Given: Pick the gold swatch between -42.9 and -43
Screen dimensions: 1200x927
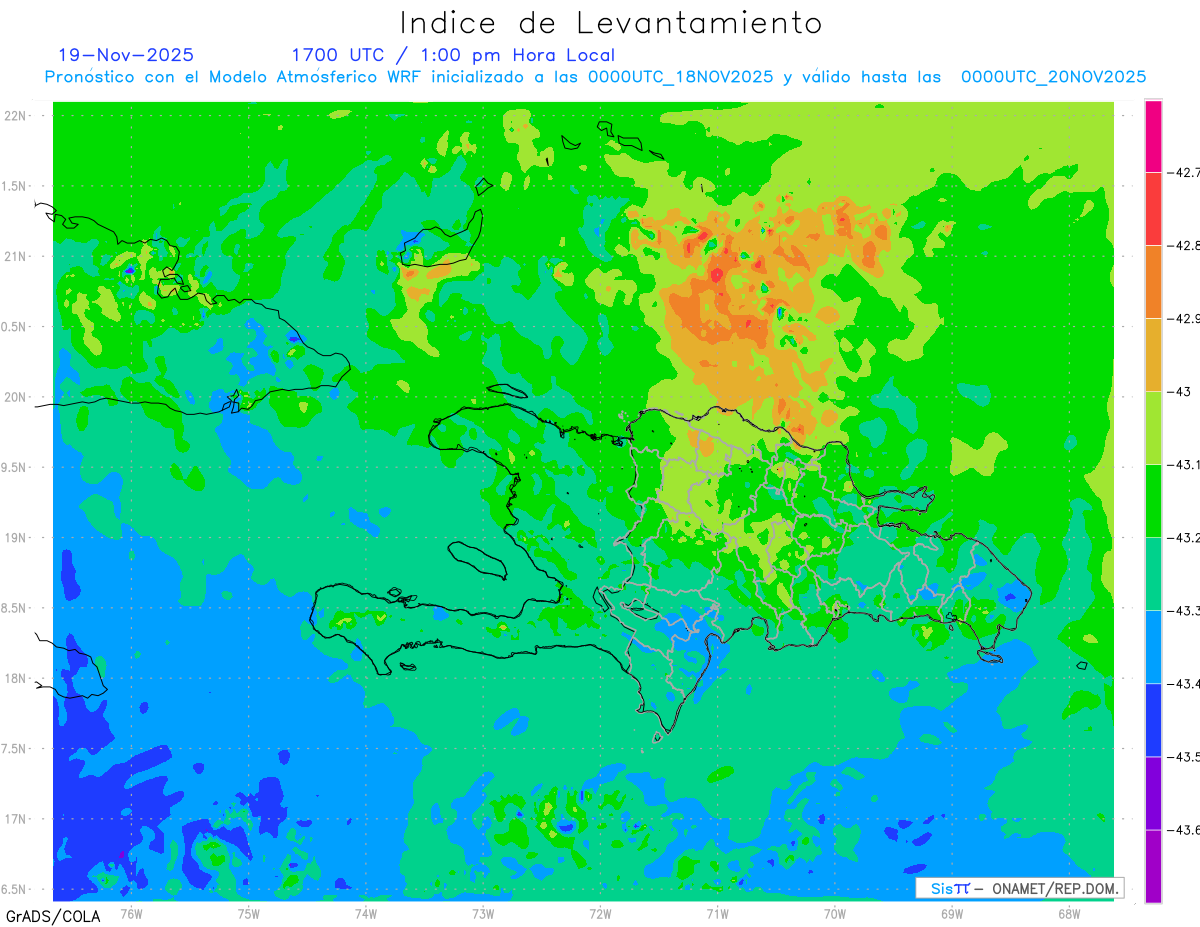Looking at the screenshot, I should coord(1153,355).
